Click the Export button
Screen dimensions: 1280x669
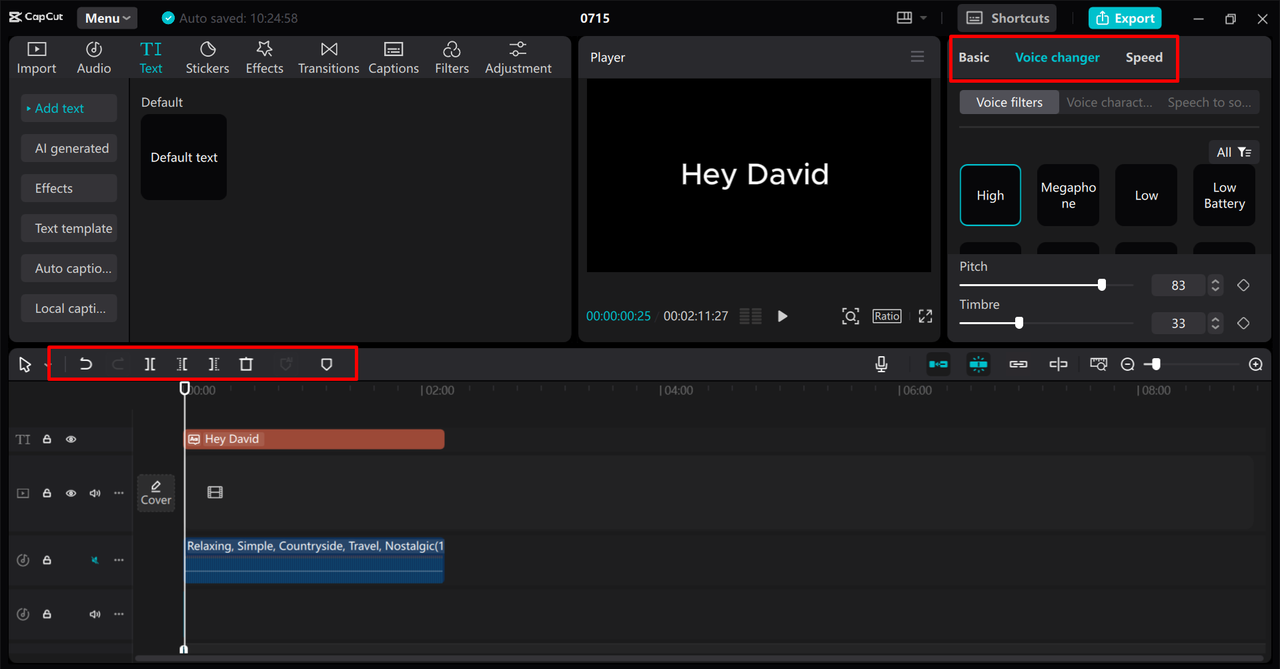(1125, 18)
